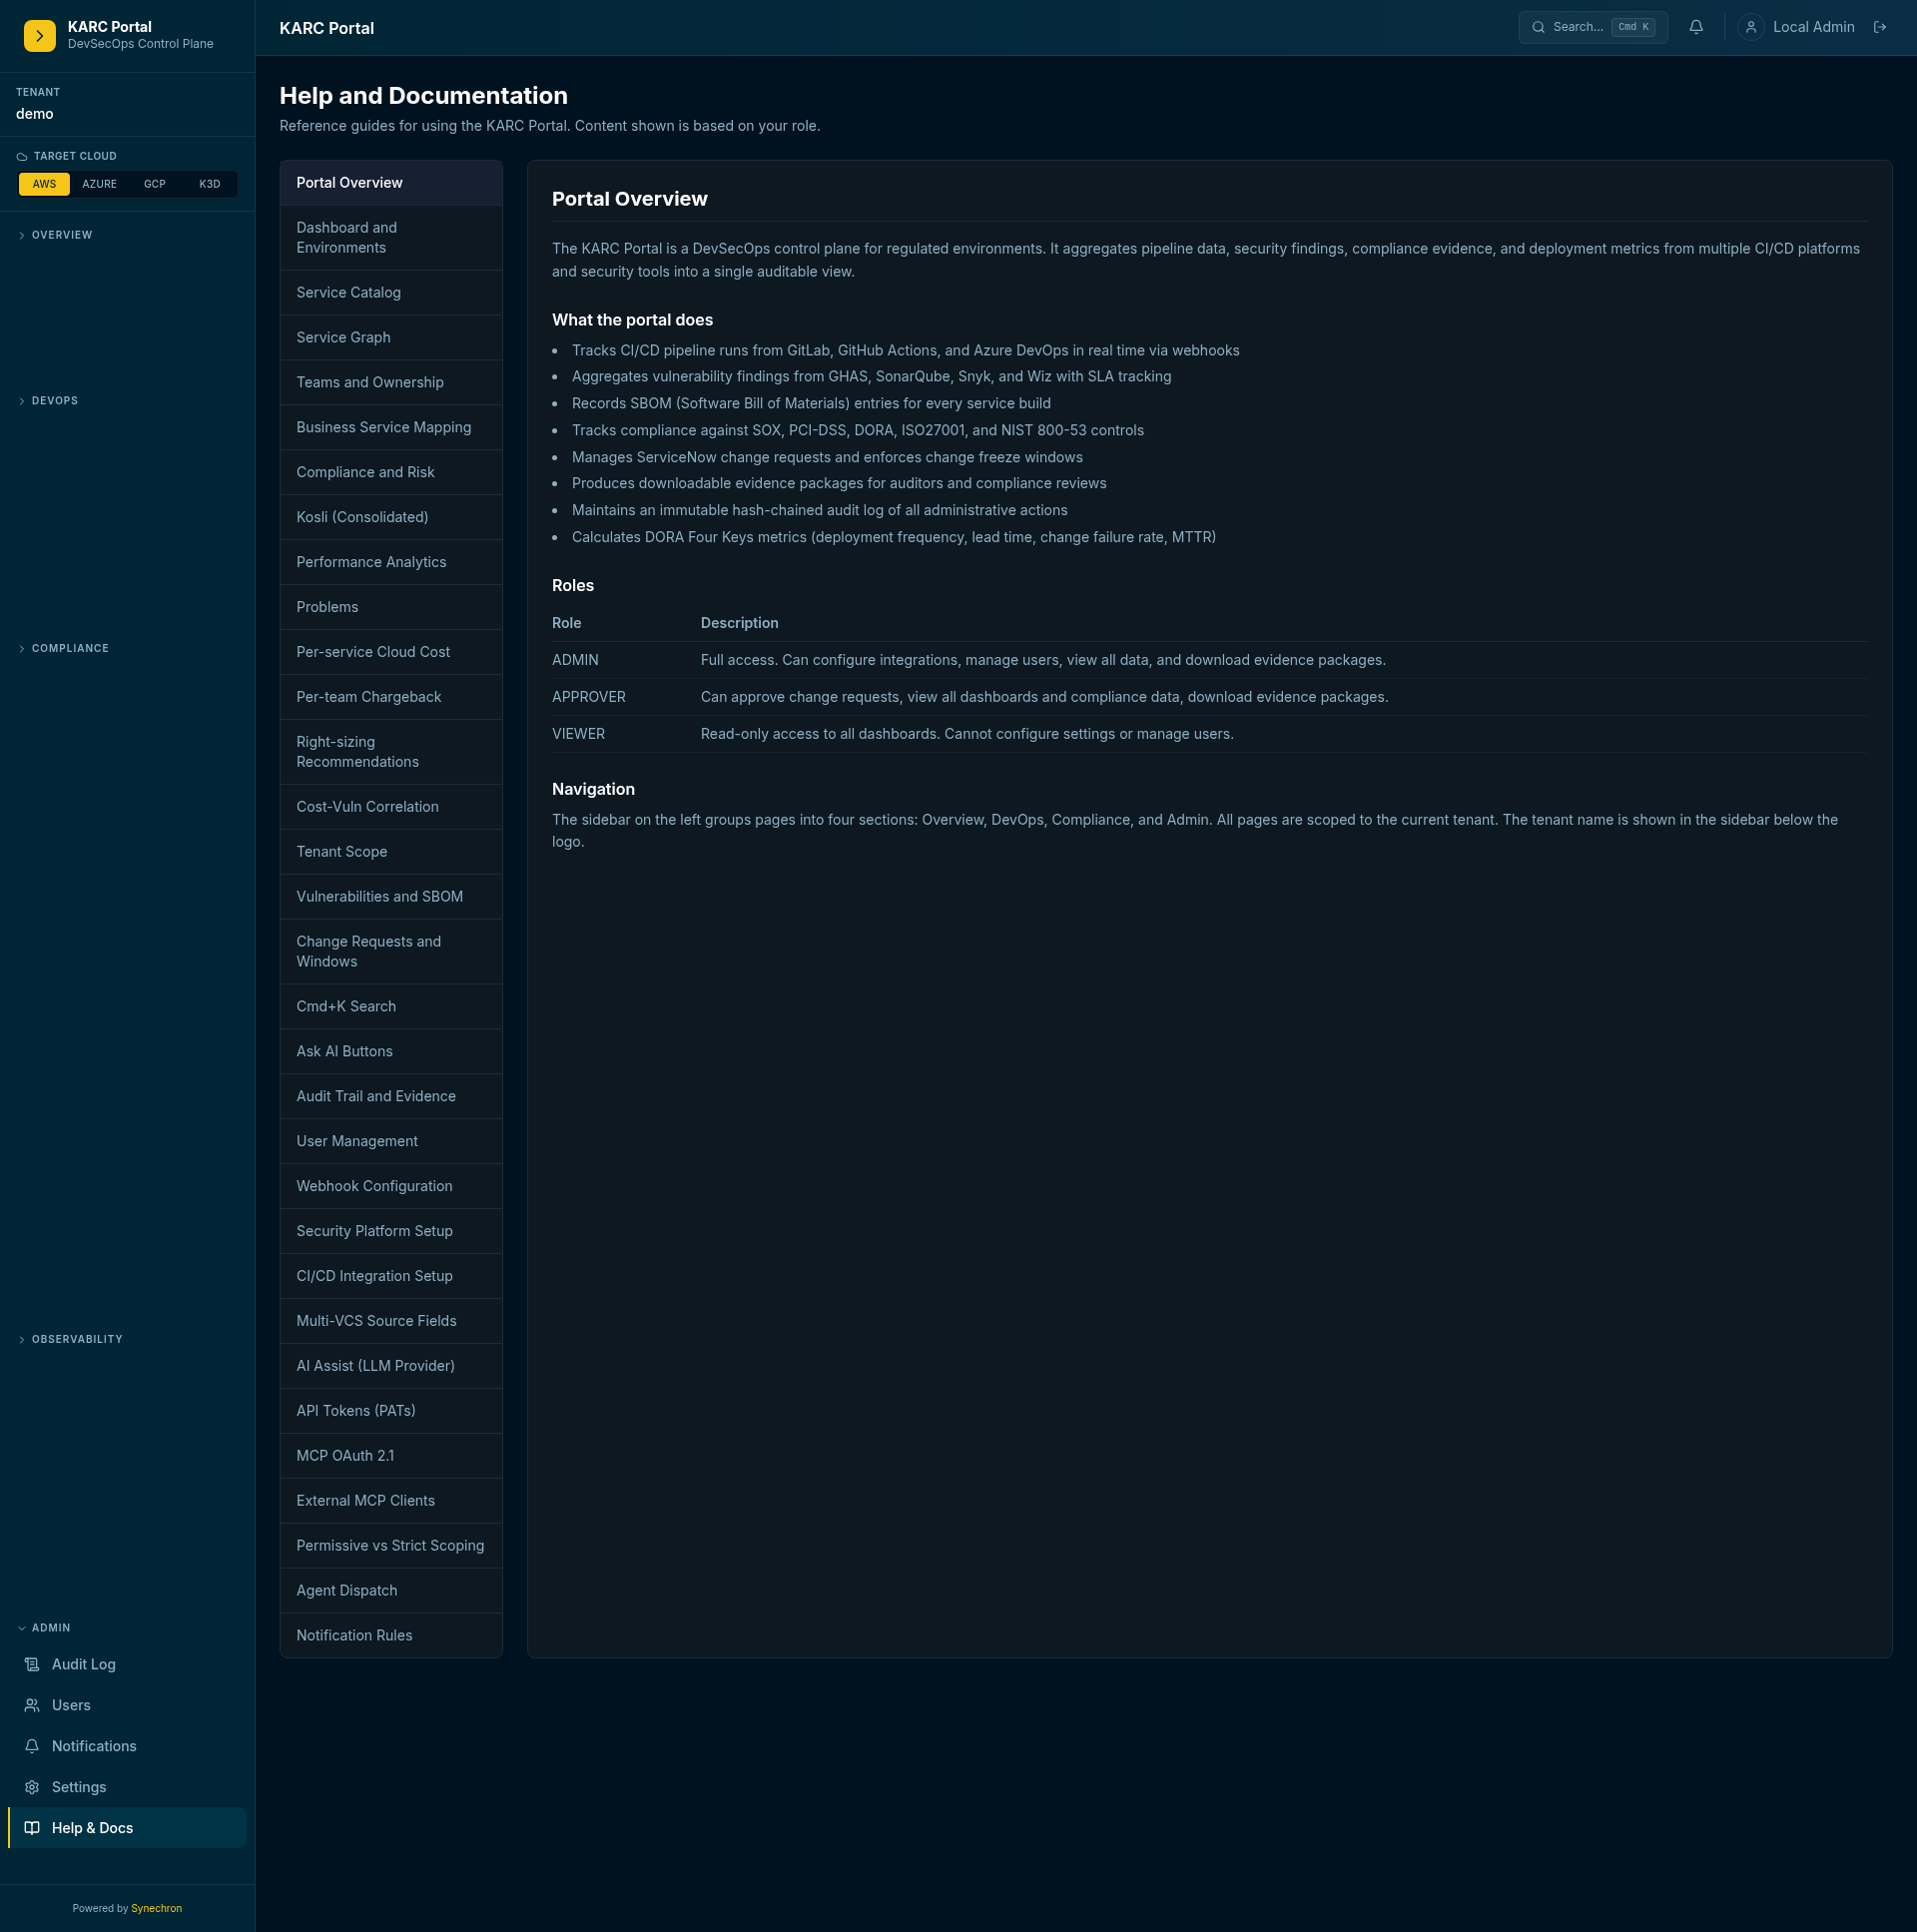Focus the Search input in the top bar

tap(1592, 28)
